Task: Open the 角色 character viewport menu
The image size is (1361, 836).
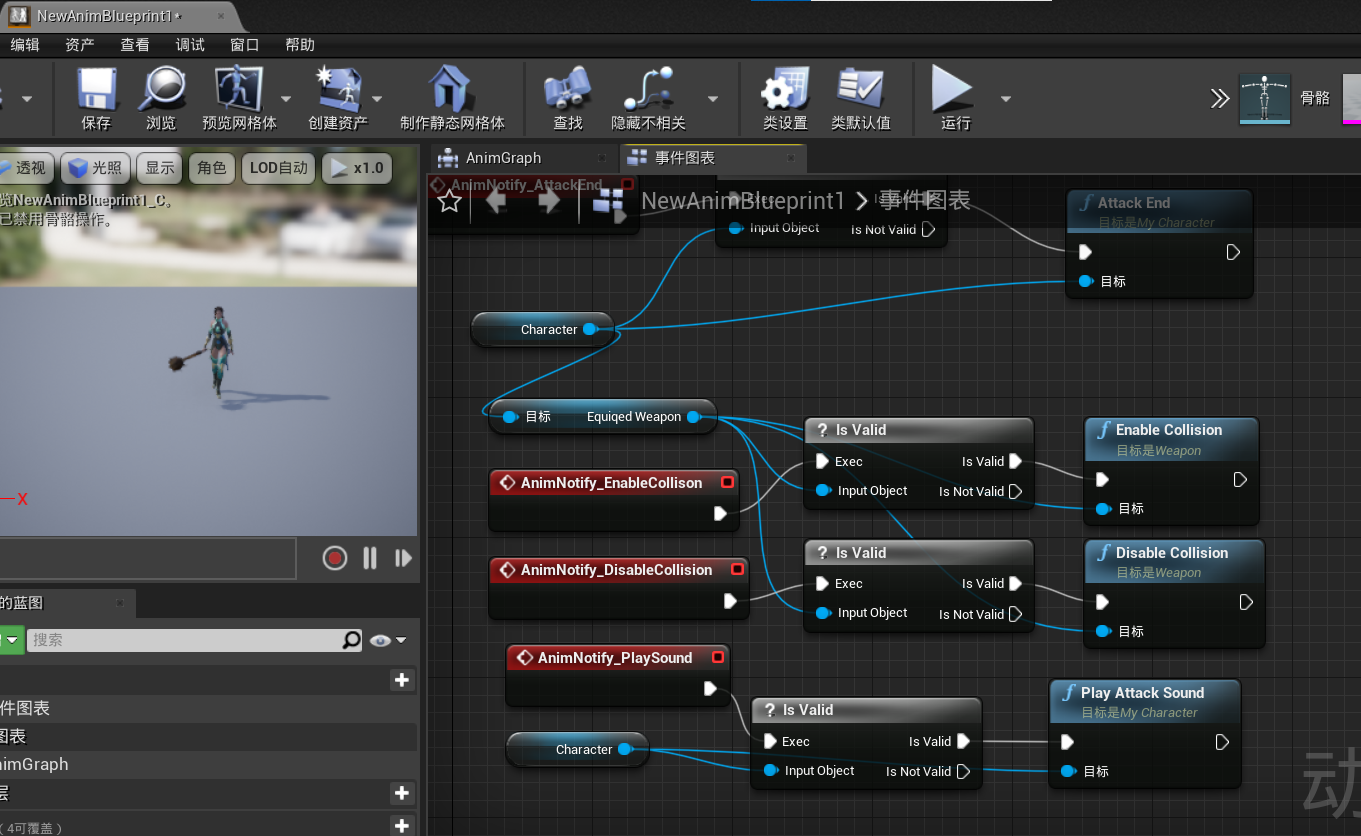Action: [x=212, y=168]
